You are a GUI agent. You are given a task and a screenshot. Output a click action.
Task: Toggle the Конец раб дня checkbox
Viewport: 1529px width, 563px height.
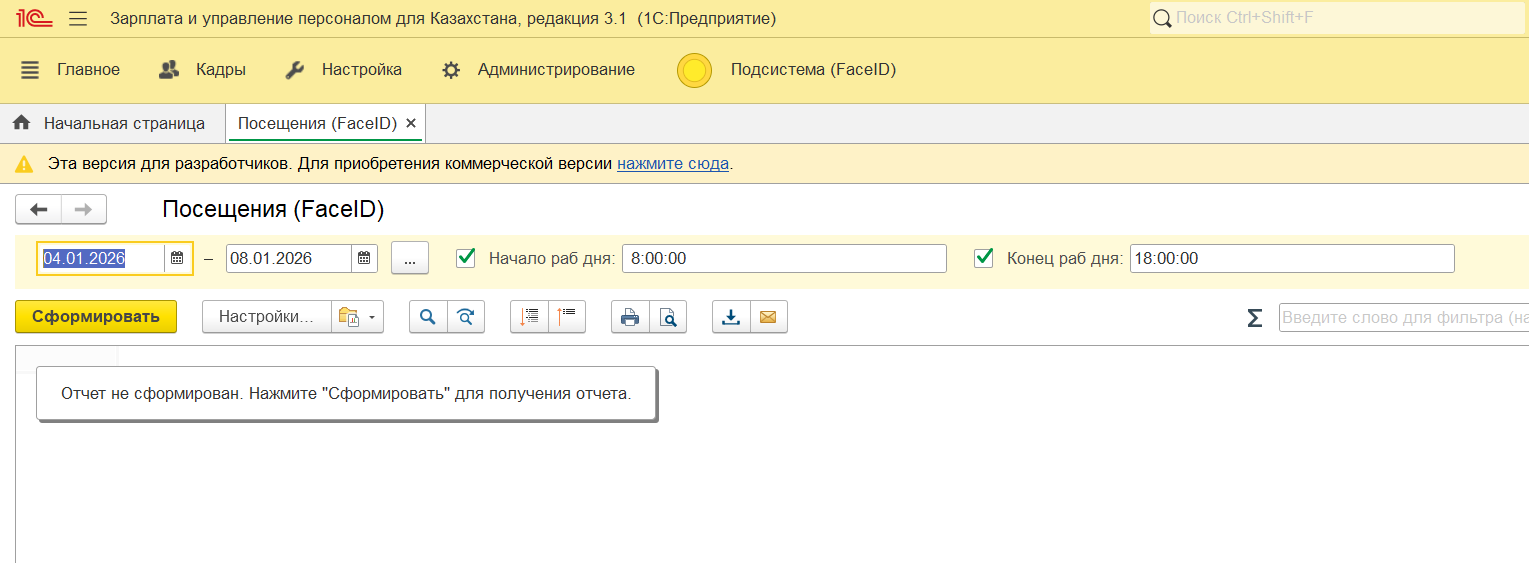pyautogui.click(x=983, y=258)
